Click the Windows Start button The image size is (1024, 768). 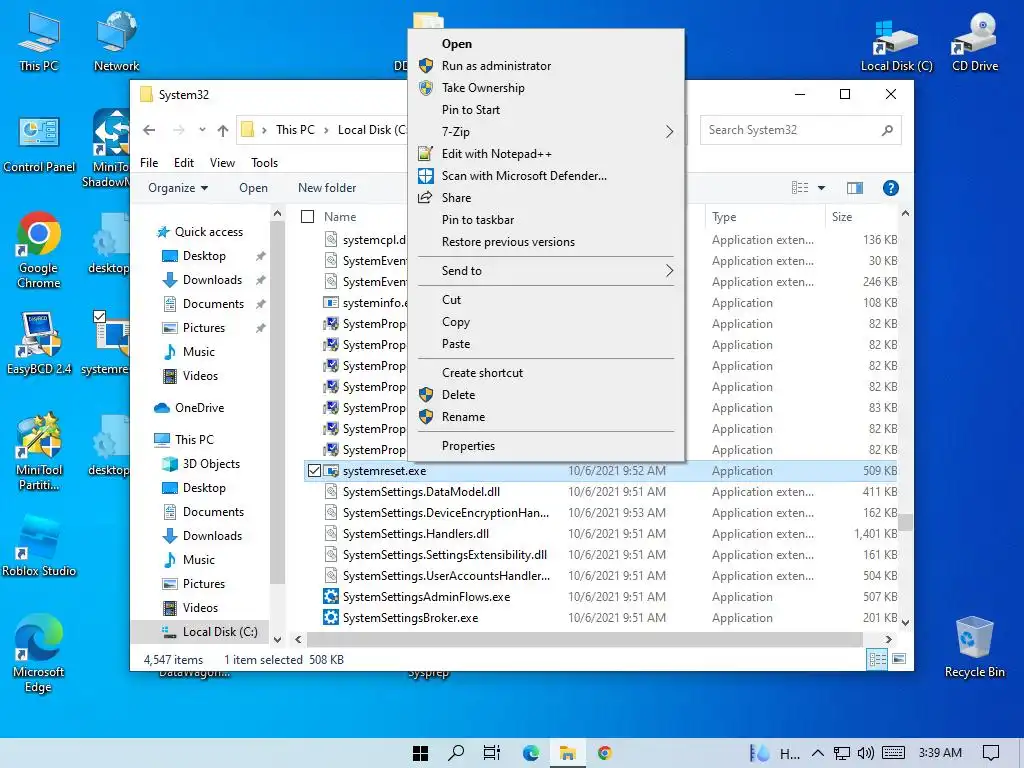click(x=421, y=753)
